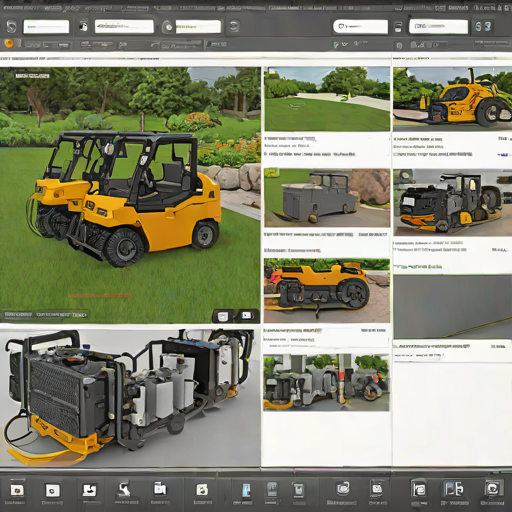Click the last icon at bottom-right of toolbar
The image size is (512, 512).
[x=493, y=489]
